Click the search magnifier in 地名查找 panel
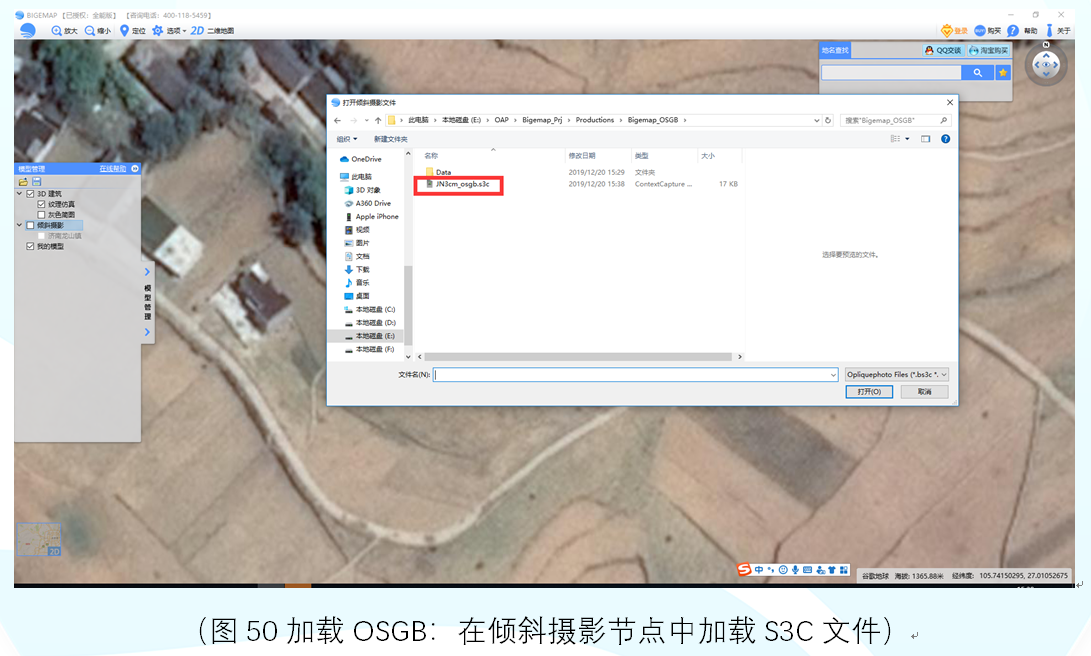This screenshot has width=1091, height=656. [977, 72]
